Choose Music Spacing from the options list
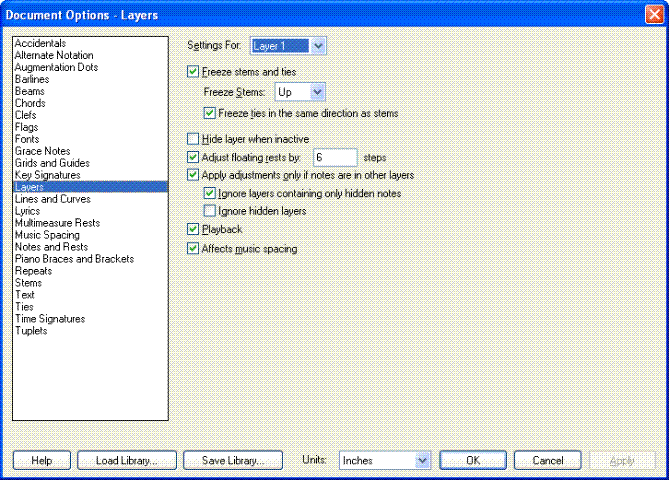 coord(47,235)
